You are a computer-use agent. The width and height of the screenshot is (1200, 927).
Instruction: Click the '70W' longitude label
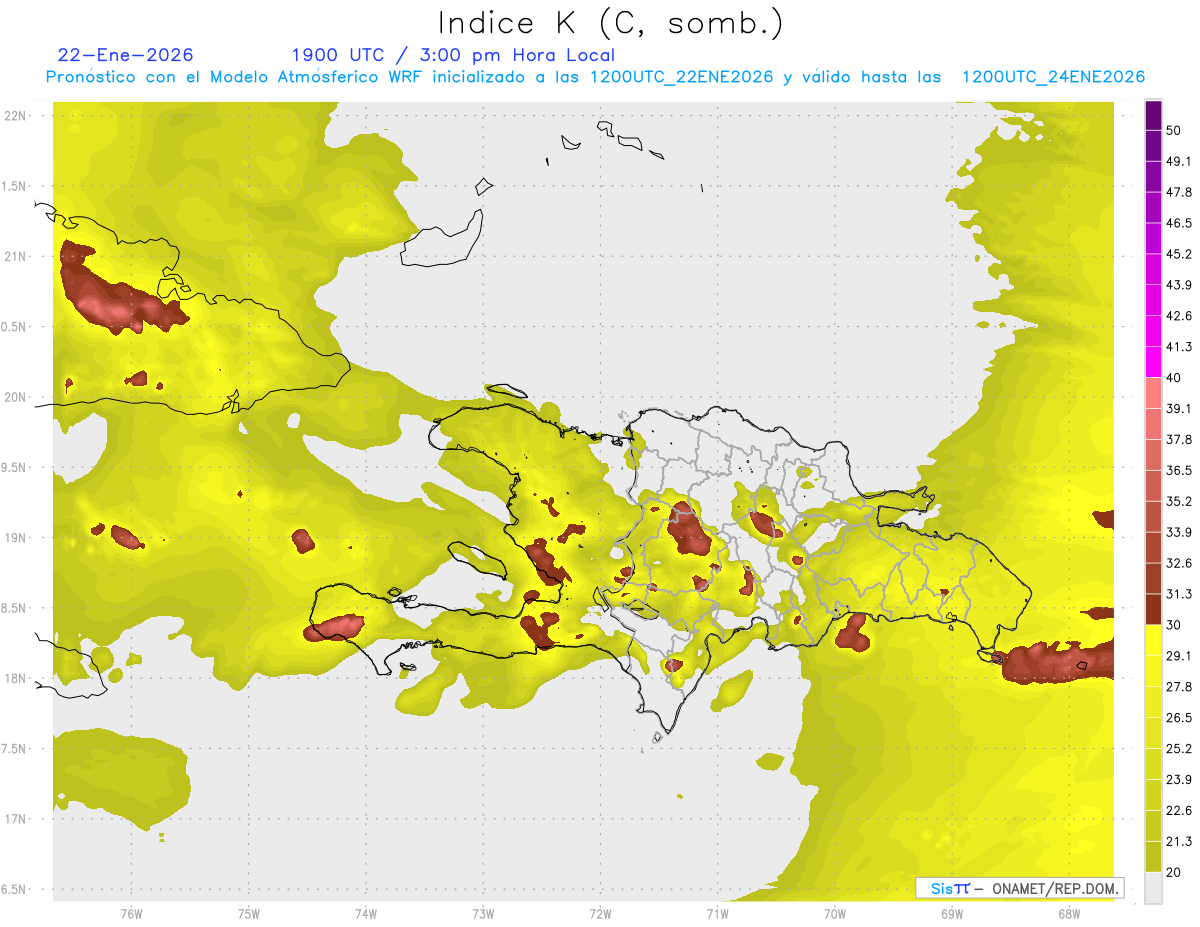click(x=834, y=913)
